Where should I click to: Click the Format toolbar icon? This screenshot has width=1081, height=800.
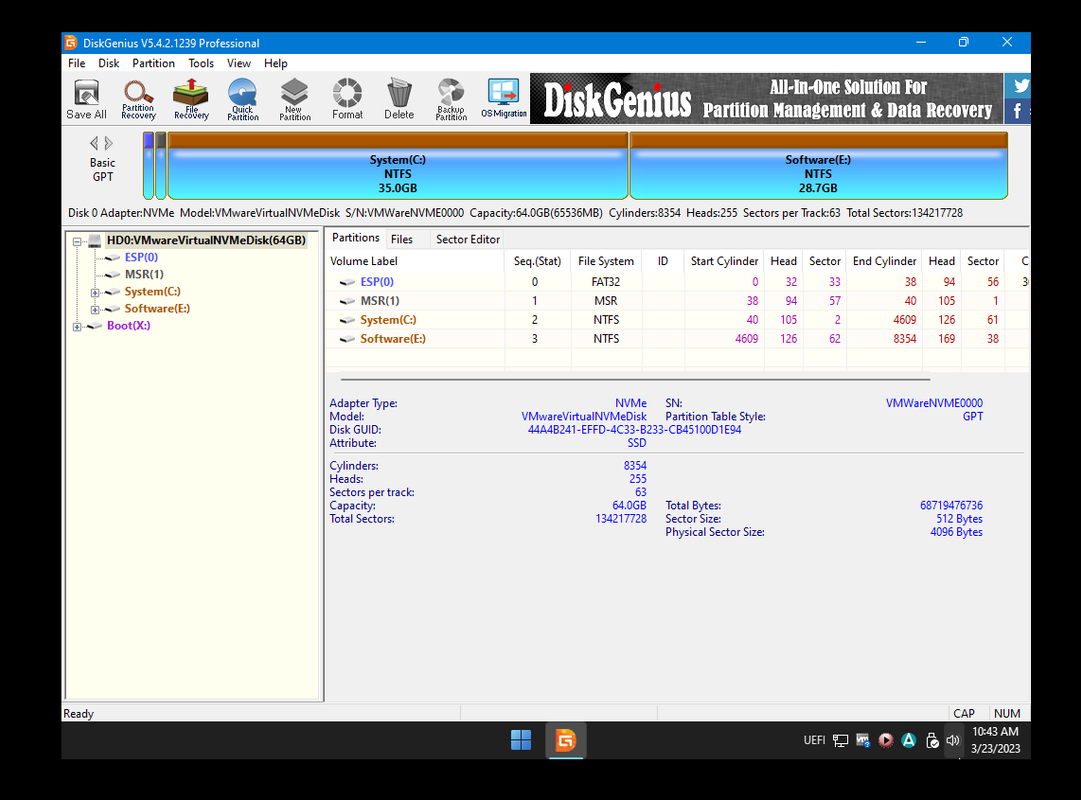pos(347,99)
